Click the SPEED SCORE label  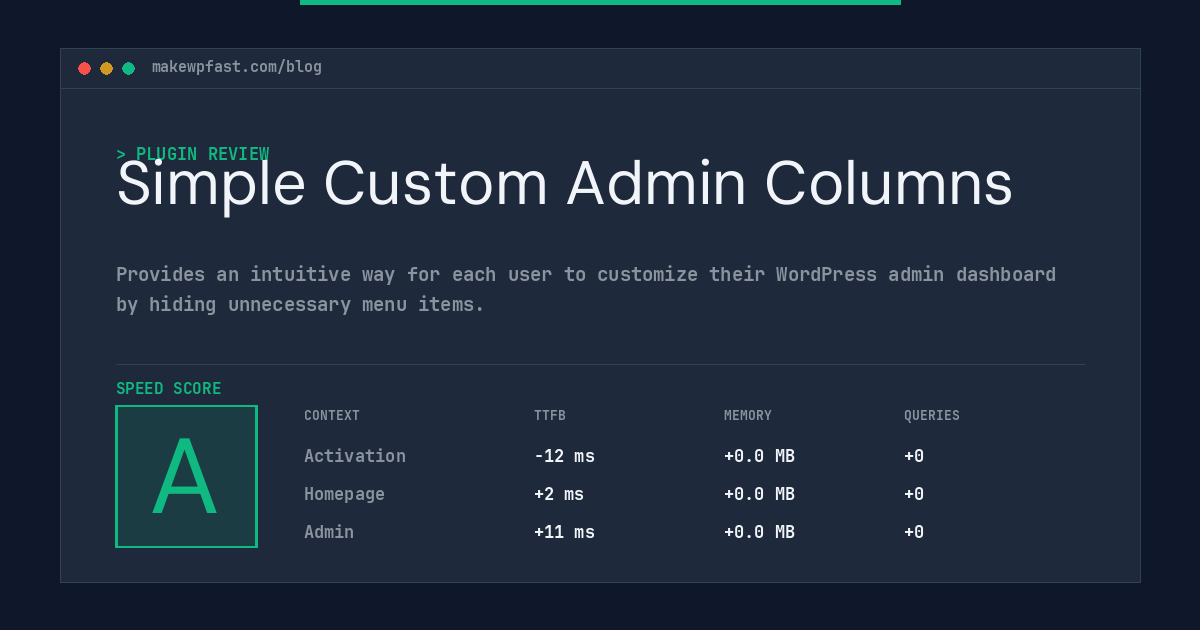pos(169,389)
